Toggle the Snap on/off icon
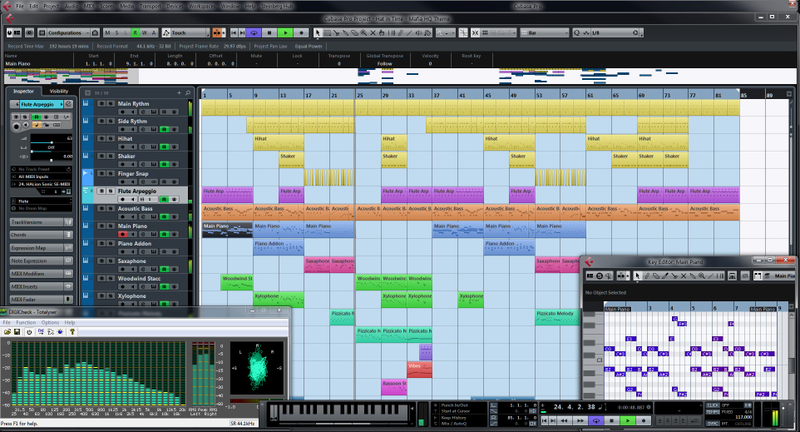The width and height of the screenshot is (800, 432). 475,33
